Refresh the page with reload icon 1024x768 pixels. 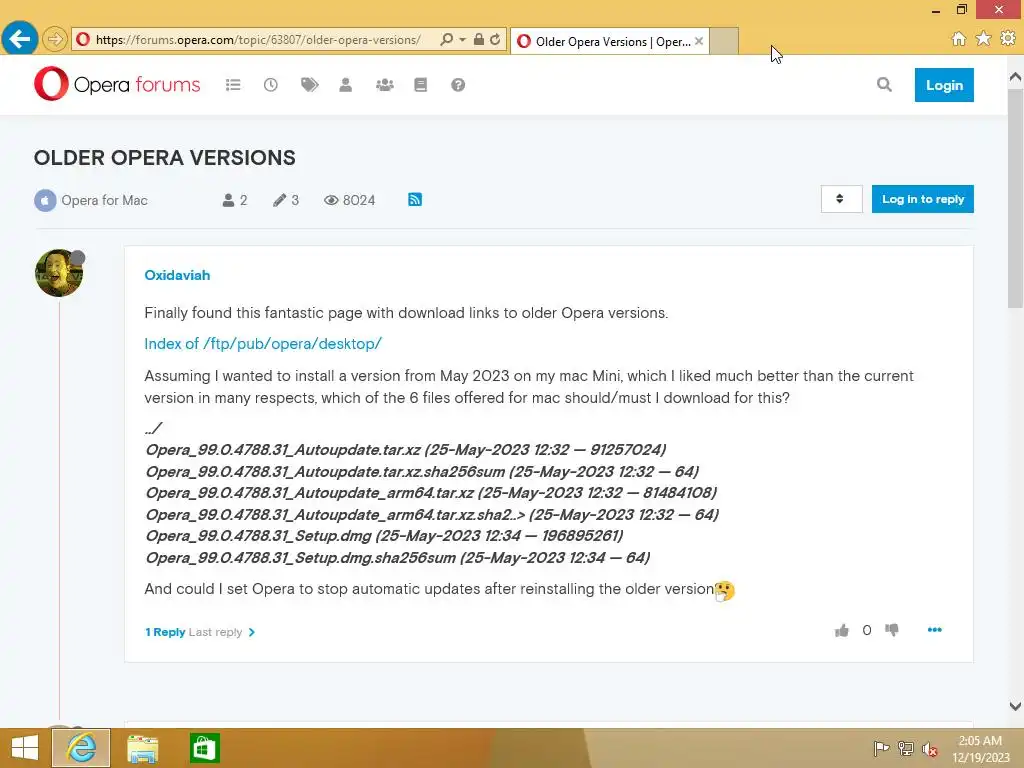(495, 40)
